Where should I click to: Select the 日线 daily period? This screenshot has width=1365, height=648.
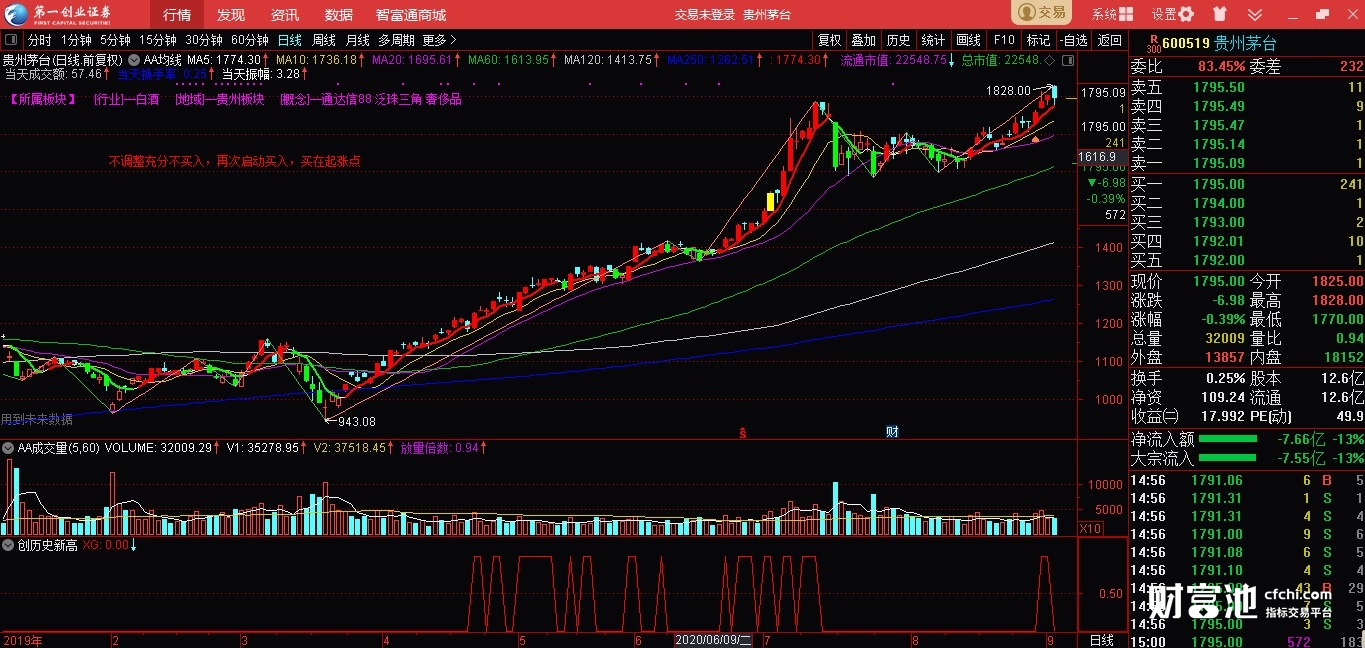click(290, 40)
